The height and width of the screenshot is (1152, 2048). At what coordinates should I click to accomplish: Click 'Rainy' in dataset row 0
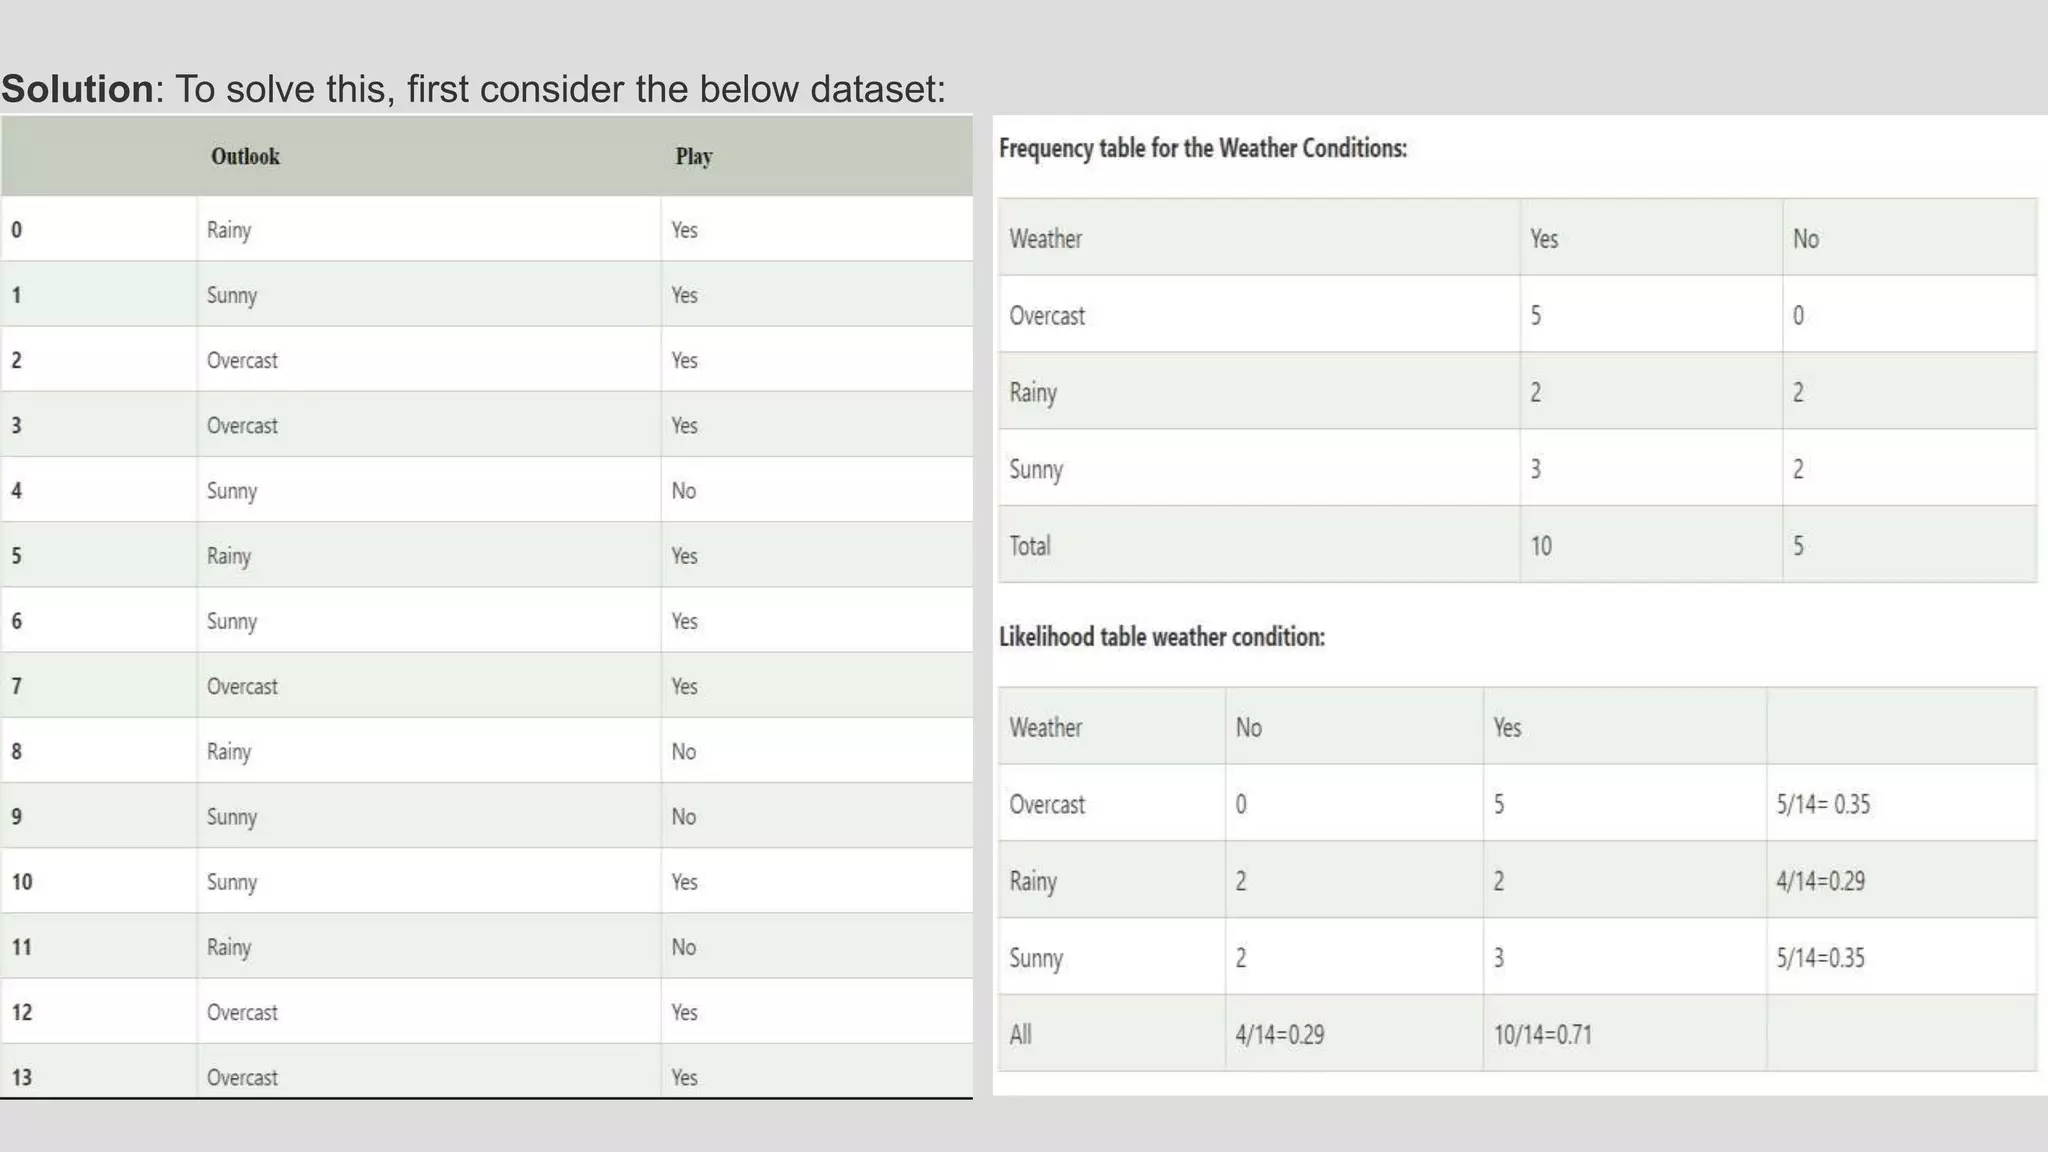(x=229, y=230)
